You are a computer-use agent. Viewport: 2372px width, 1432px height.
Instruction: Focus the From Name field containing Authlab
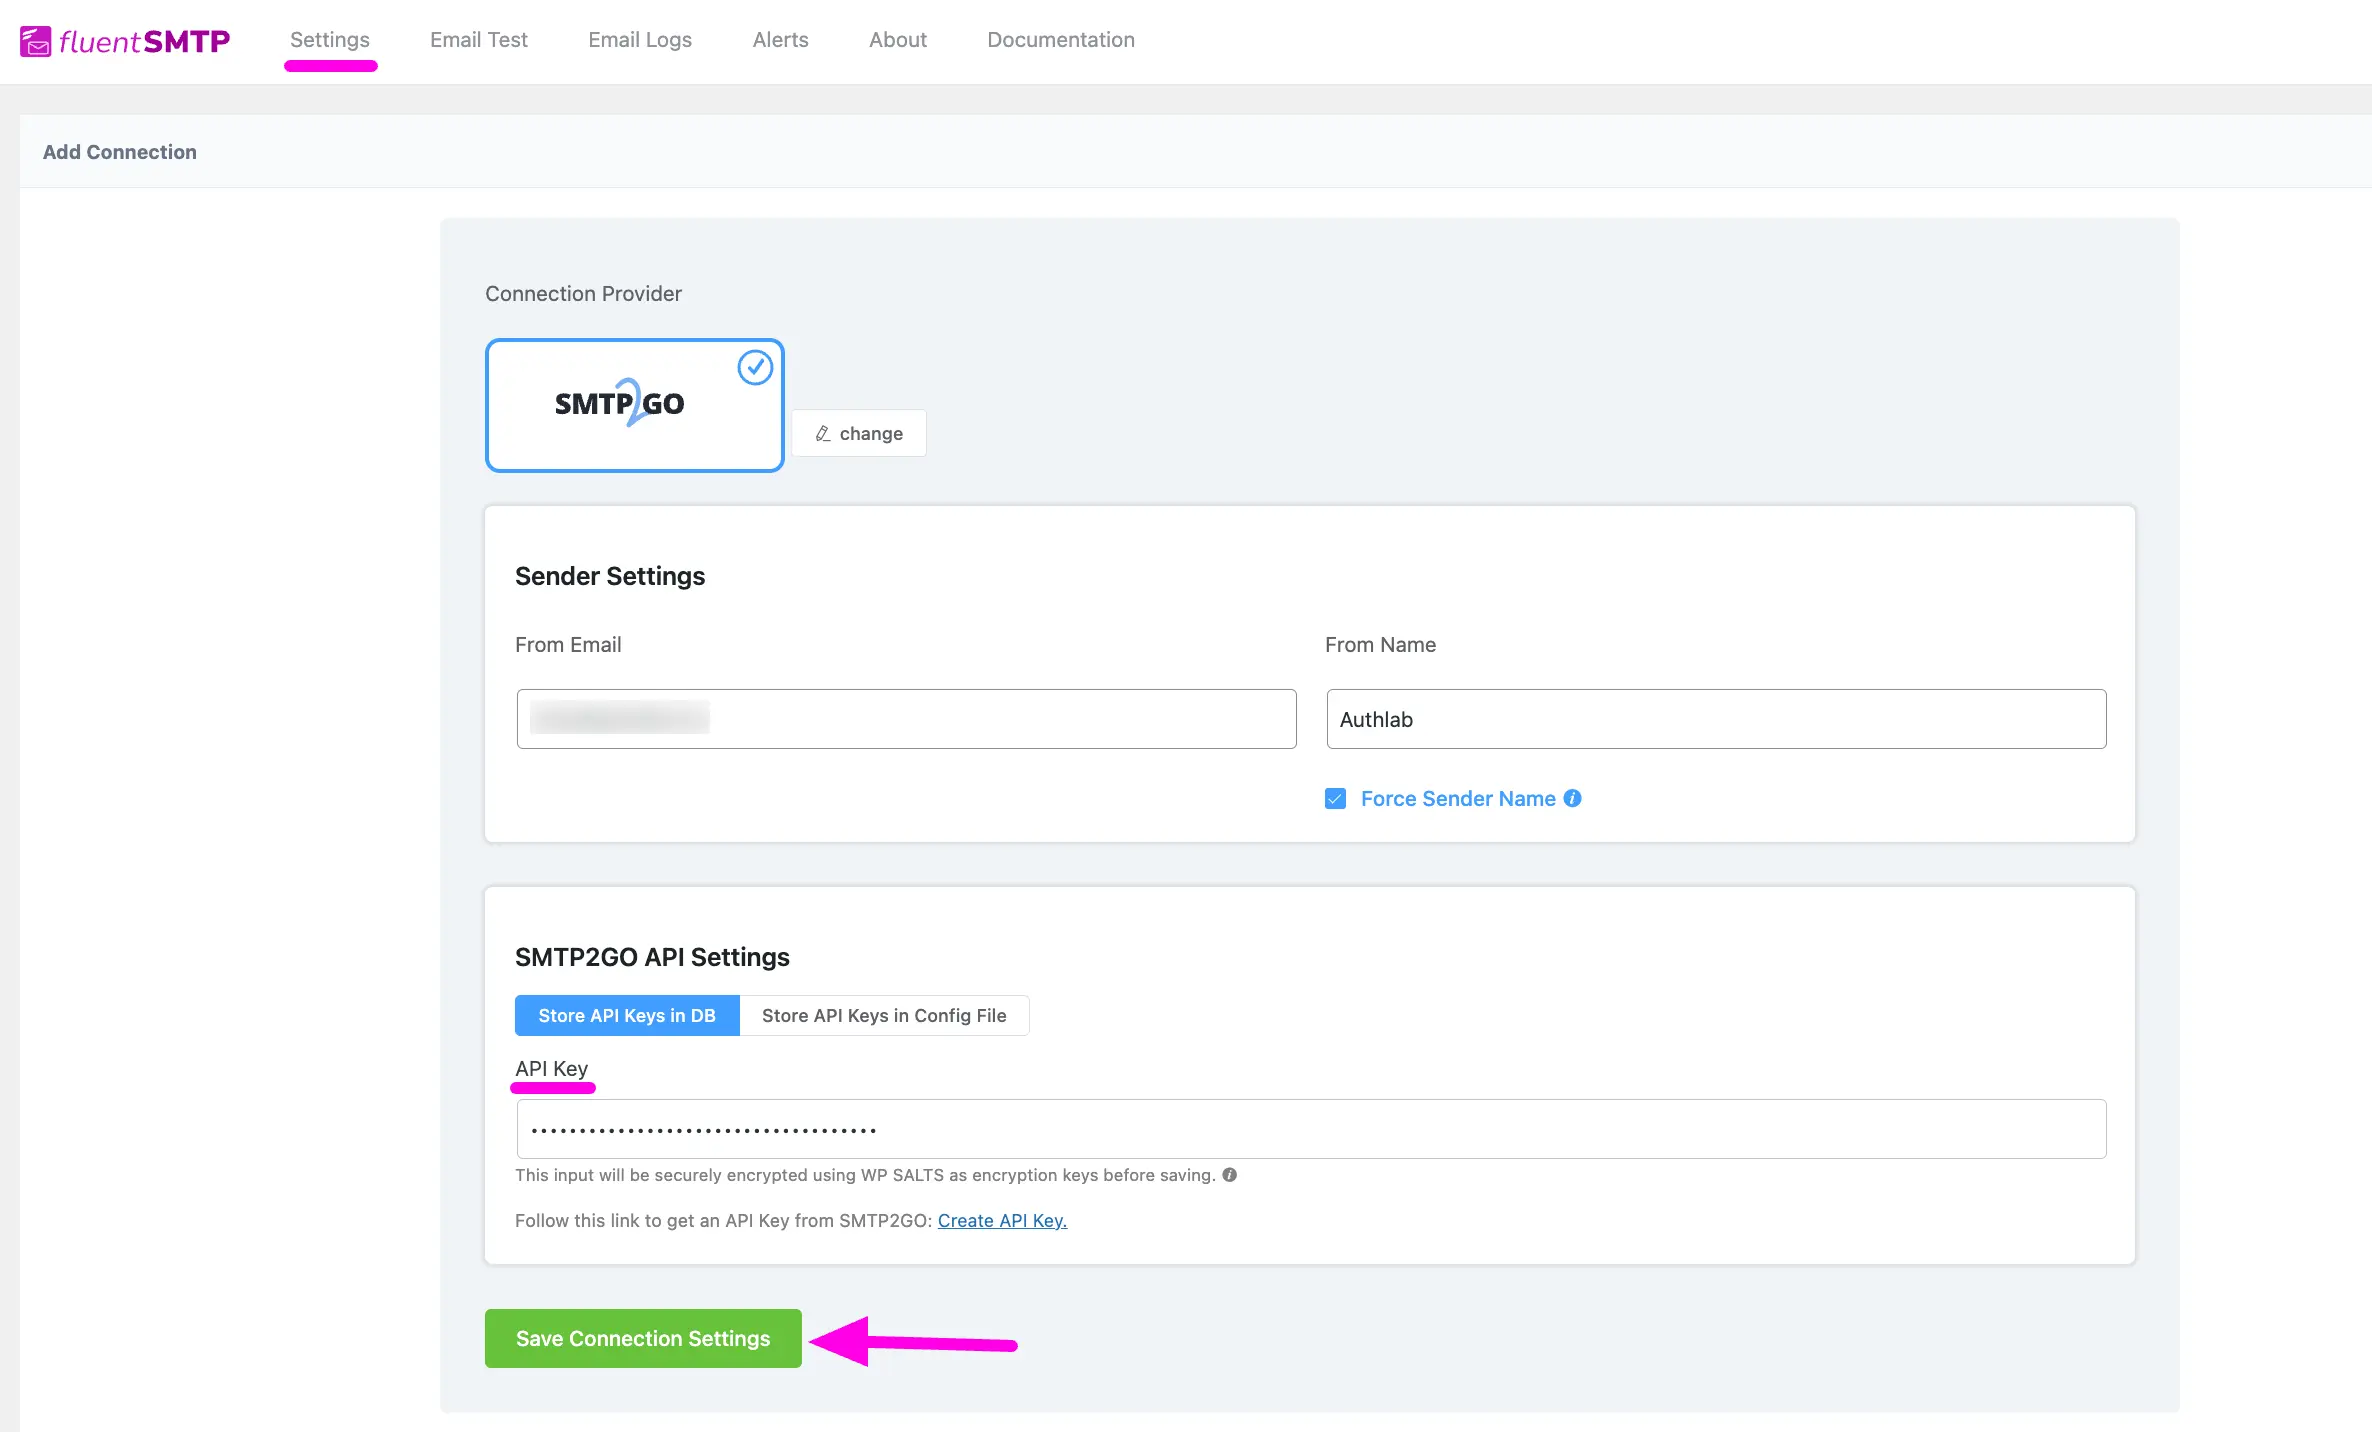[x=1716, y=718]
